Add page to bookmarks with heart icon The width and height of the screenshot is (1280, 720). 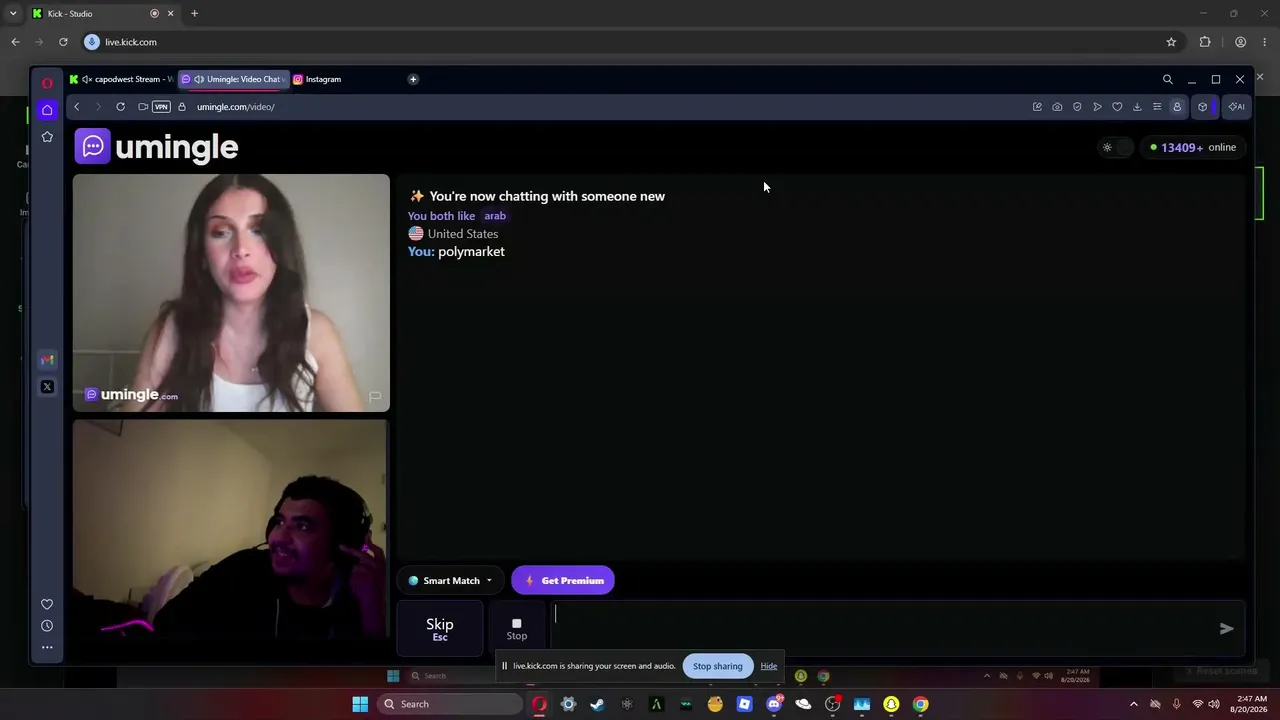(x=1117, y=107)
